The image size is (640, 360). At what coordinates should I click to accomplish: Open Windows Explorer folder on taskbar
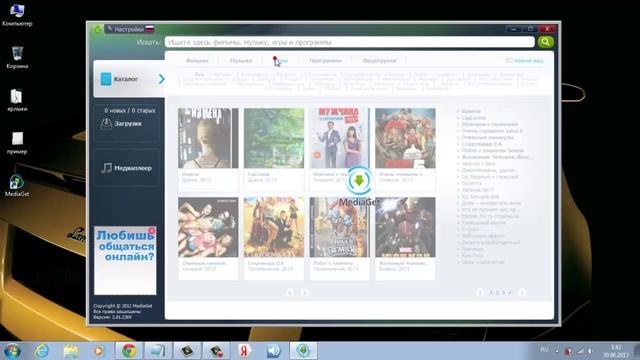tap(71, 351)
